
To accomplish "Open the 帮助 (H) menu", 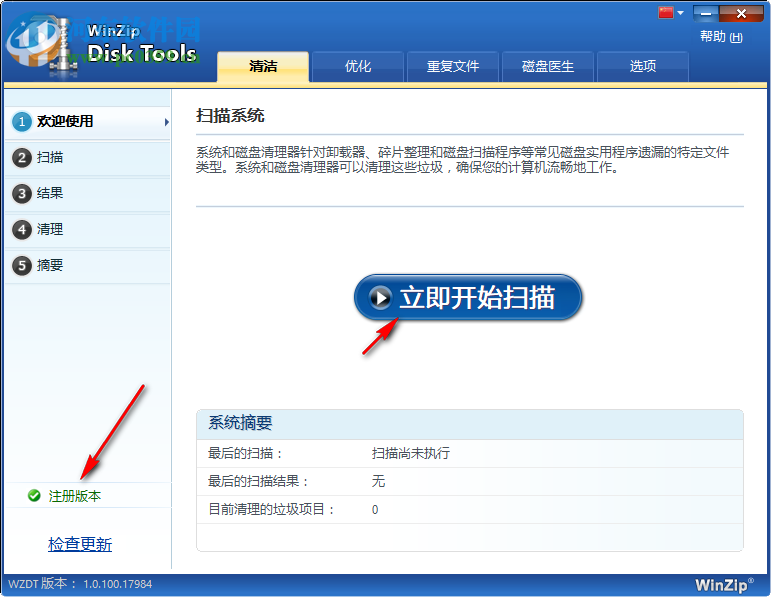I will (x=721, y=37).
